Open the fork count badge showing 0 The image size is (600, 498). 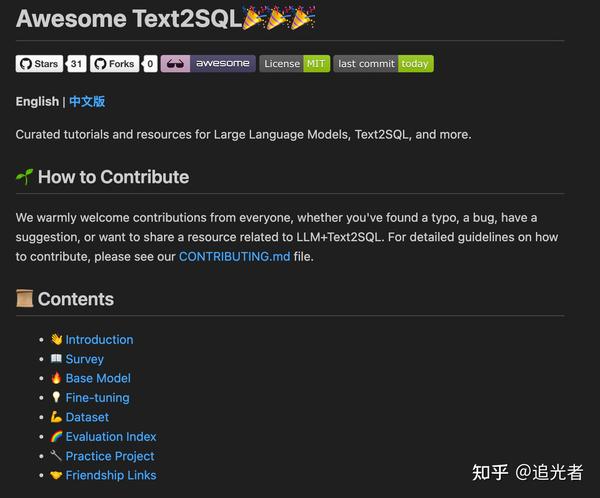[x=150, y=64]
